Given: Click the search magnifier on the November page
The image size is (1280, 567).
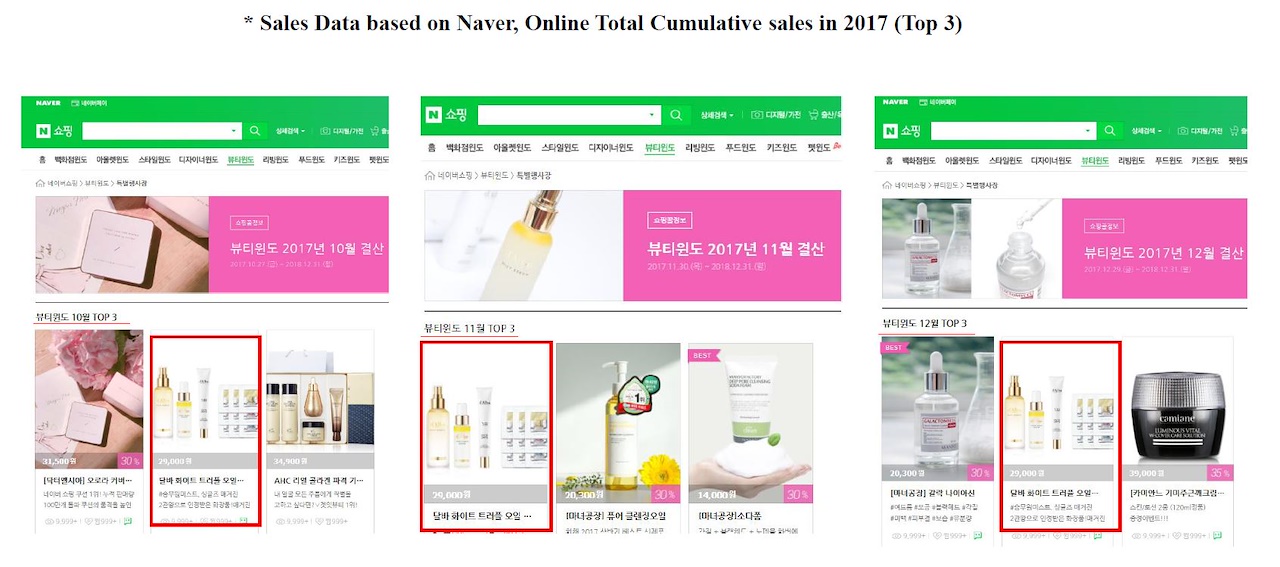Looking at the screenshot, I should click(676, 115).
